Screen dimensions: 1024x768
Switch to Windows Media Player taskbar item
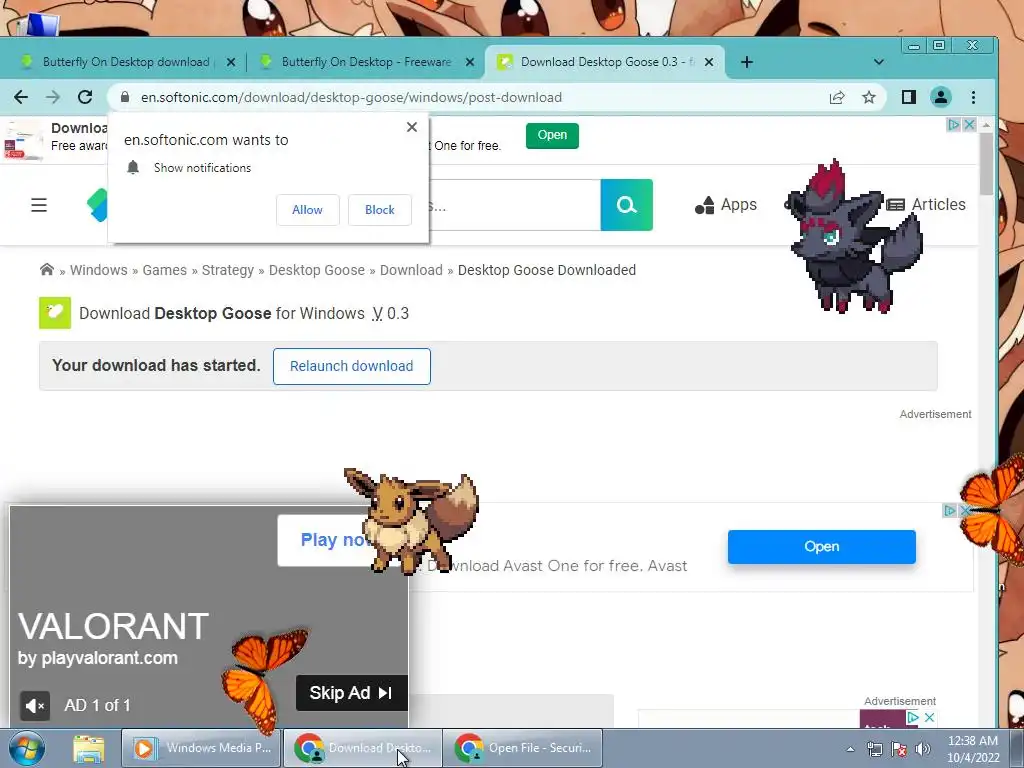coord(201,748)
